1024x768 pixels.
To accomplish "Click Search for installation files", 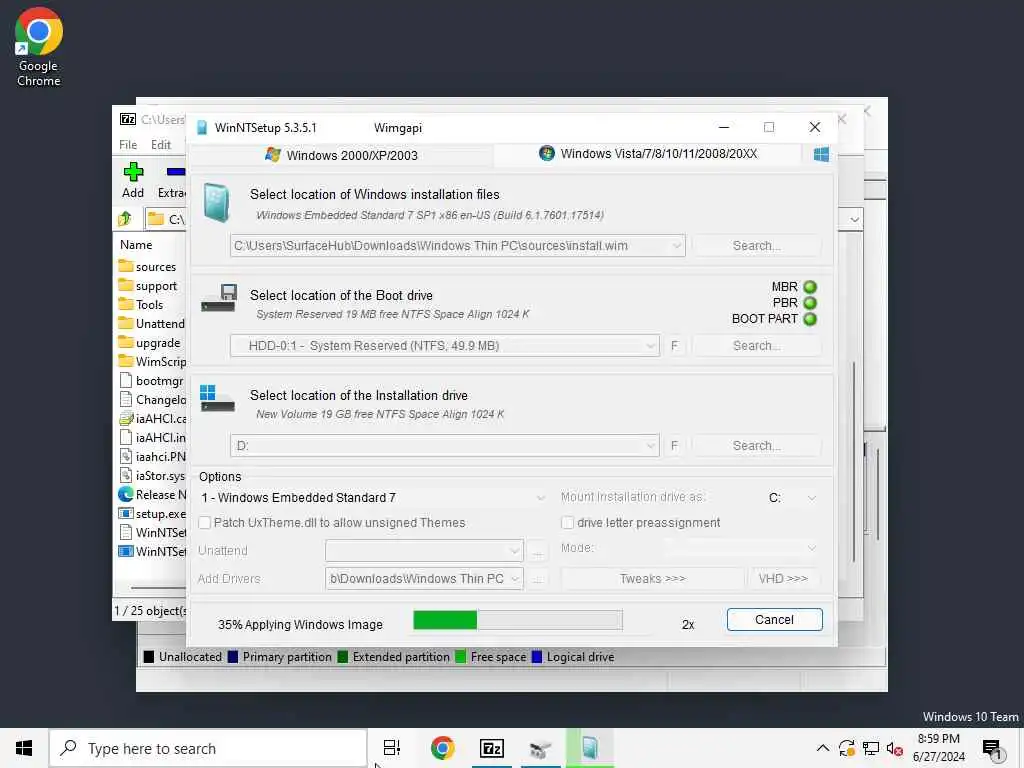I will (756, 246).
